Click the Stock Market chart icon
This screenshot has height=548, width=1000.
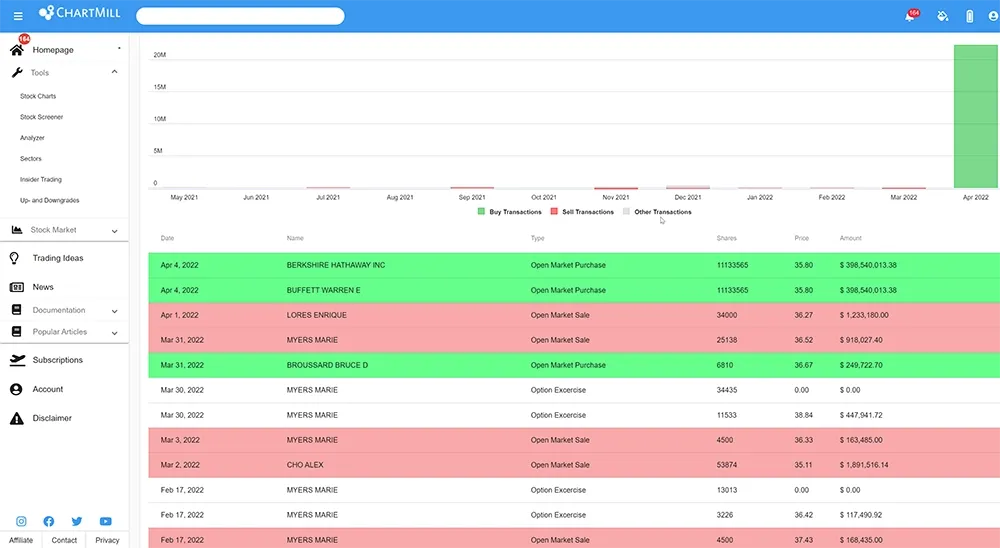[x=17, y=230]
